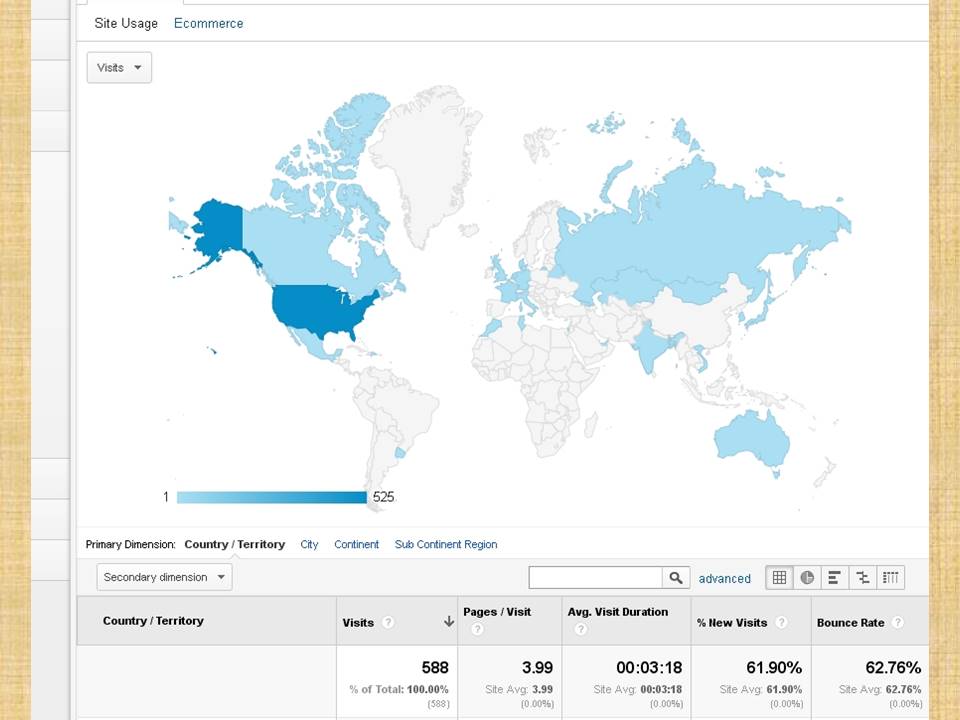Viewport: 960px width, 720px height.
Task: Click the magnifying glass search button
Action: (x=676, y=578)
